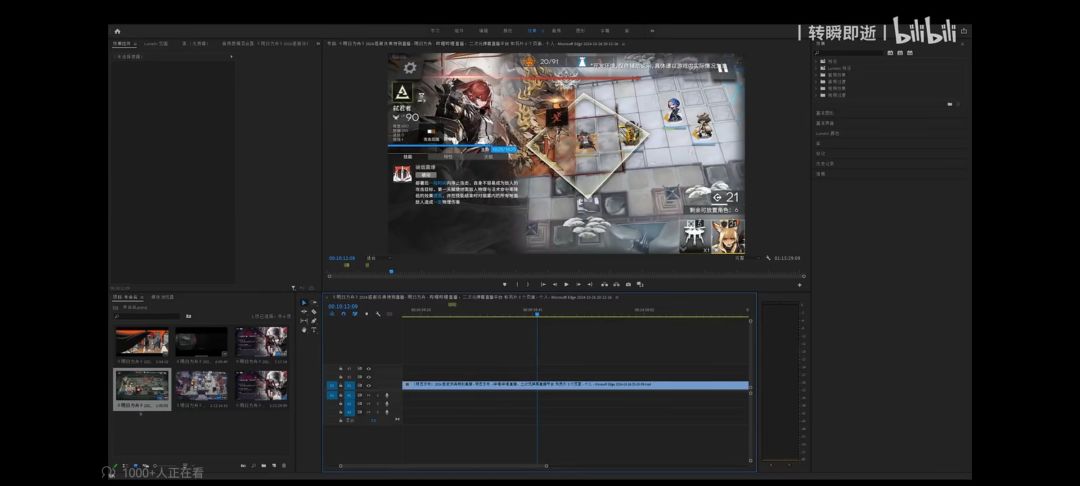Toggle the first preset filter icon in Effects
Screen dimensions: 1080x486
click(890, 52)
